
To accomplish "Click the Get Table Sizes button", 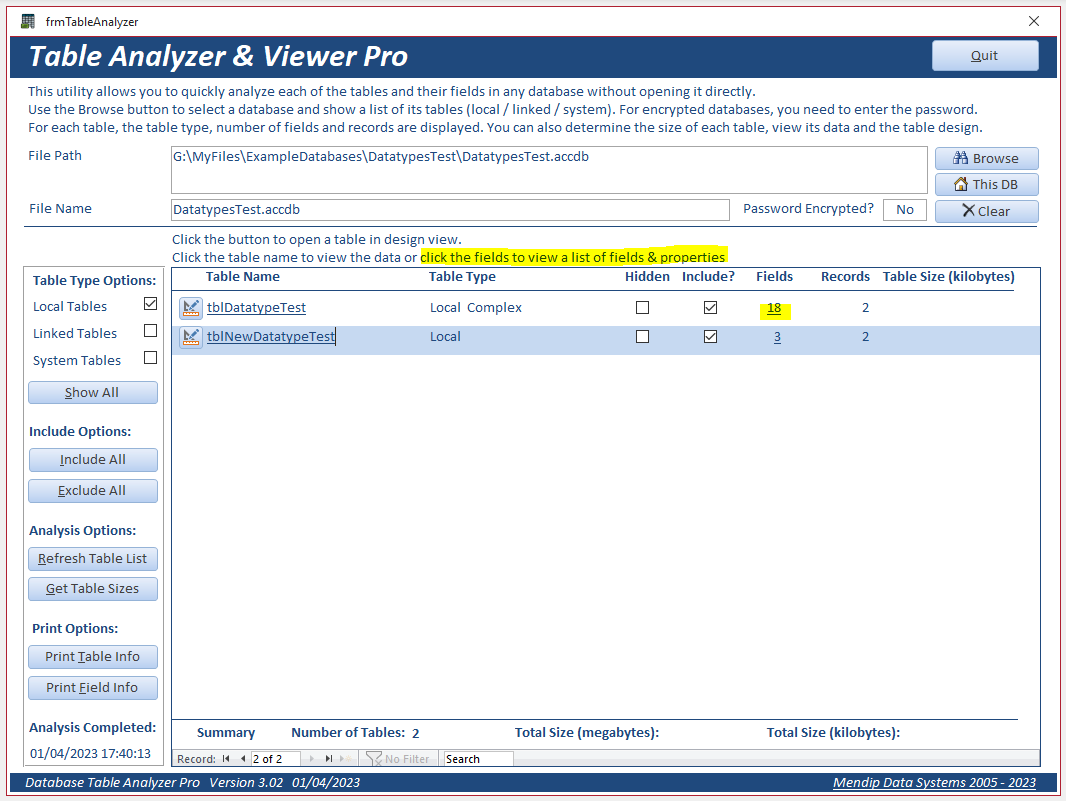I will click(x=92, y=589).
